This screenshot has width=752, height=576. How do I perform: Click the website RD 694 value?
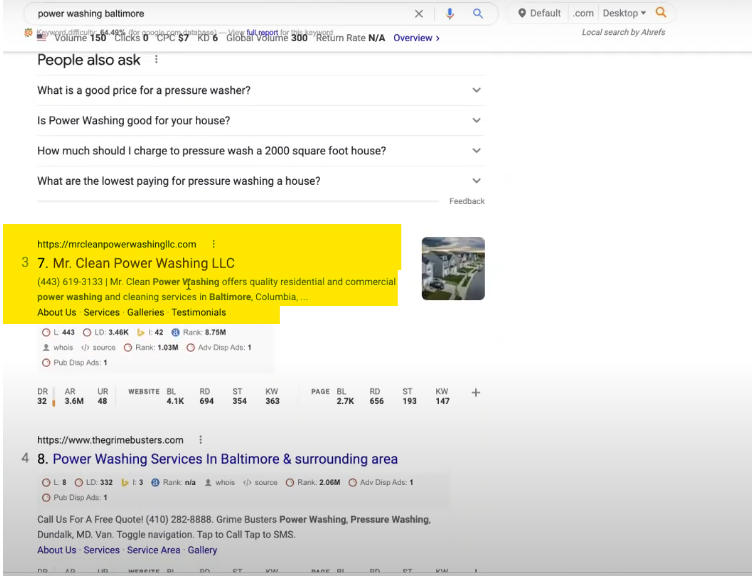point(207,401)
